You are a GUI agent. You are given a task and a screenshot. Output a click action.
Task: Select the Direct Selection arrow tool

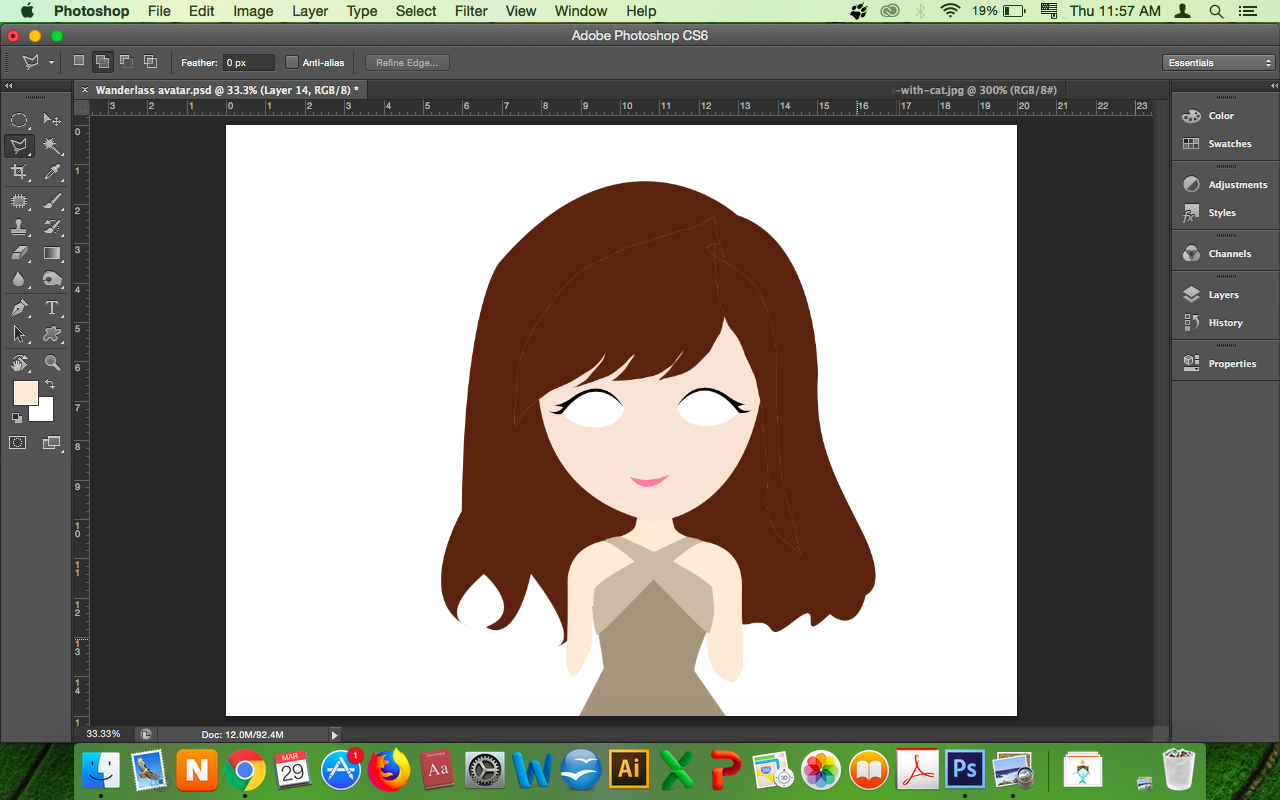[x=19, y=334]
